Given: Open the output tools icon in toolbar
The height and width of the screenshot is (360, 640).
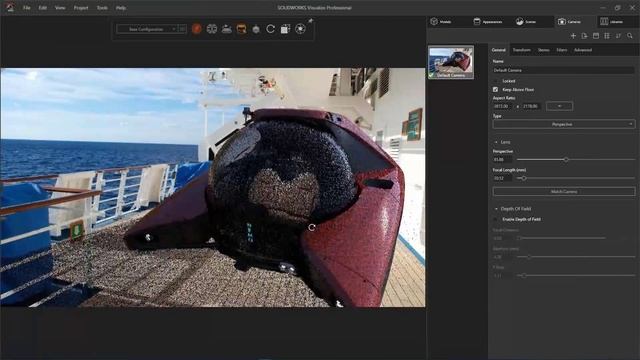Looking at the screenshot, I should coord(285,29).
